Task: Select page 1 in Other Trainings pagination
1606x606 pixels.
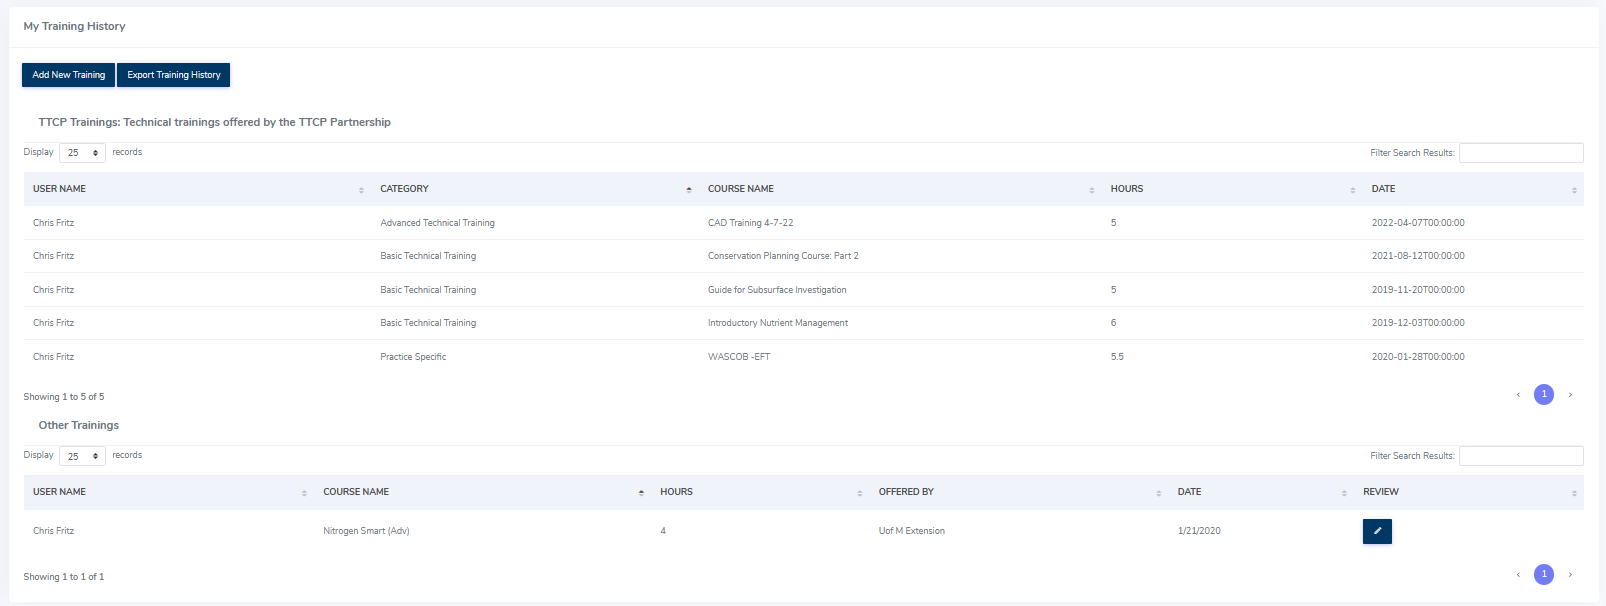Action: [x=1544, y=574]
